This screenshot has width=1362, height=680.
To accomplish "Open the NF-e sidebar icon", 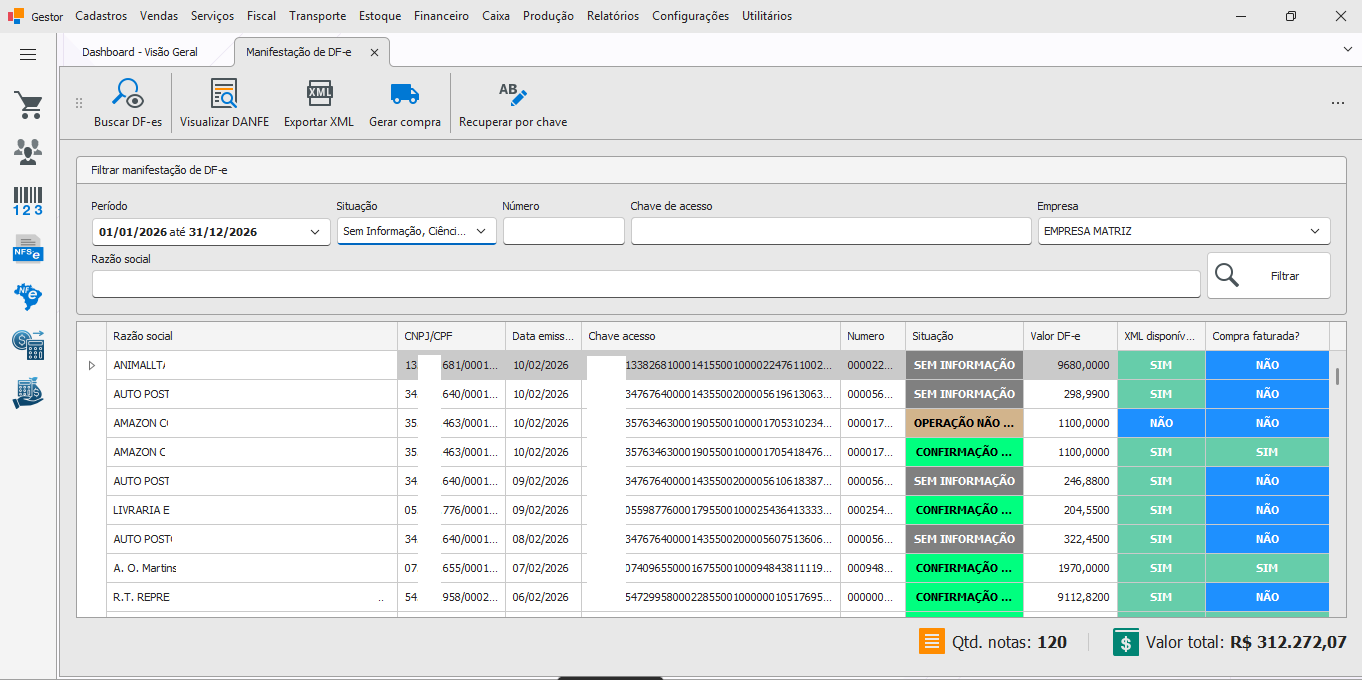I will point(28,296).
